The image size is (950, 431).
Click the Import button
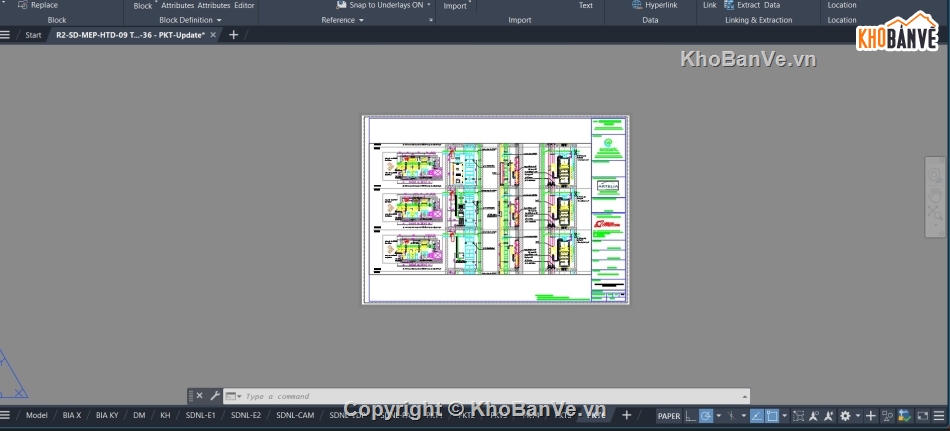(x=455, y=6)
